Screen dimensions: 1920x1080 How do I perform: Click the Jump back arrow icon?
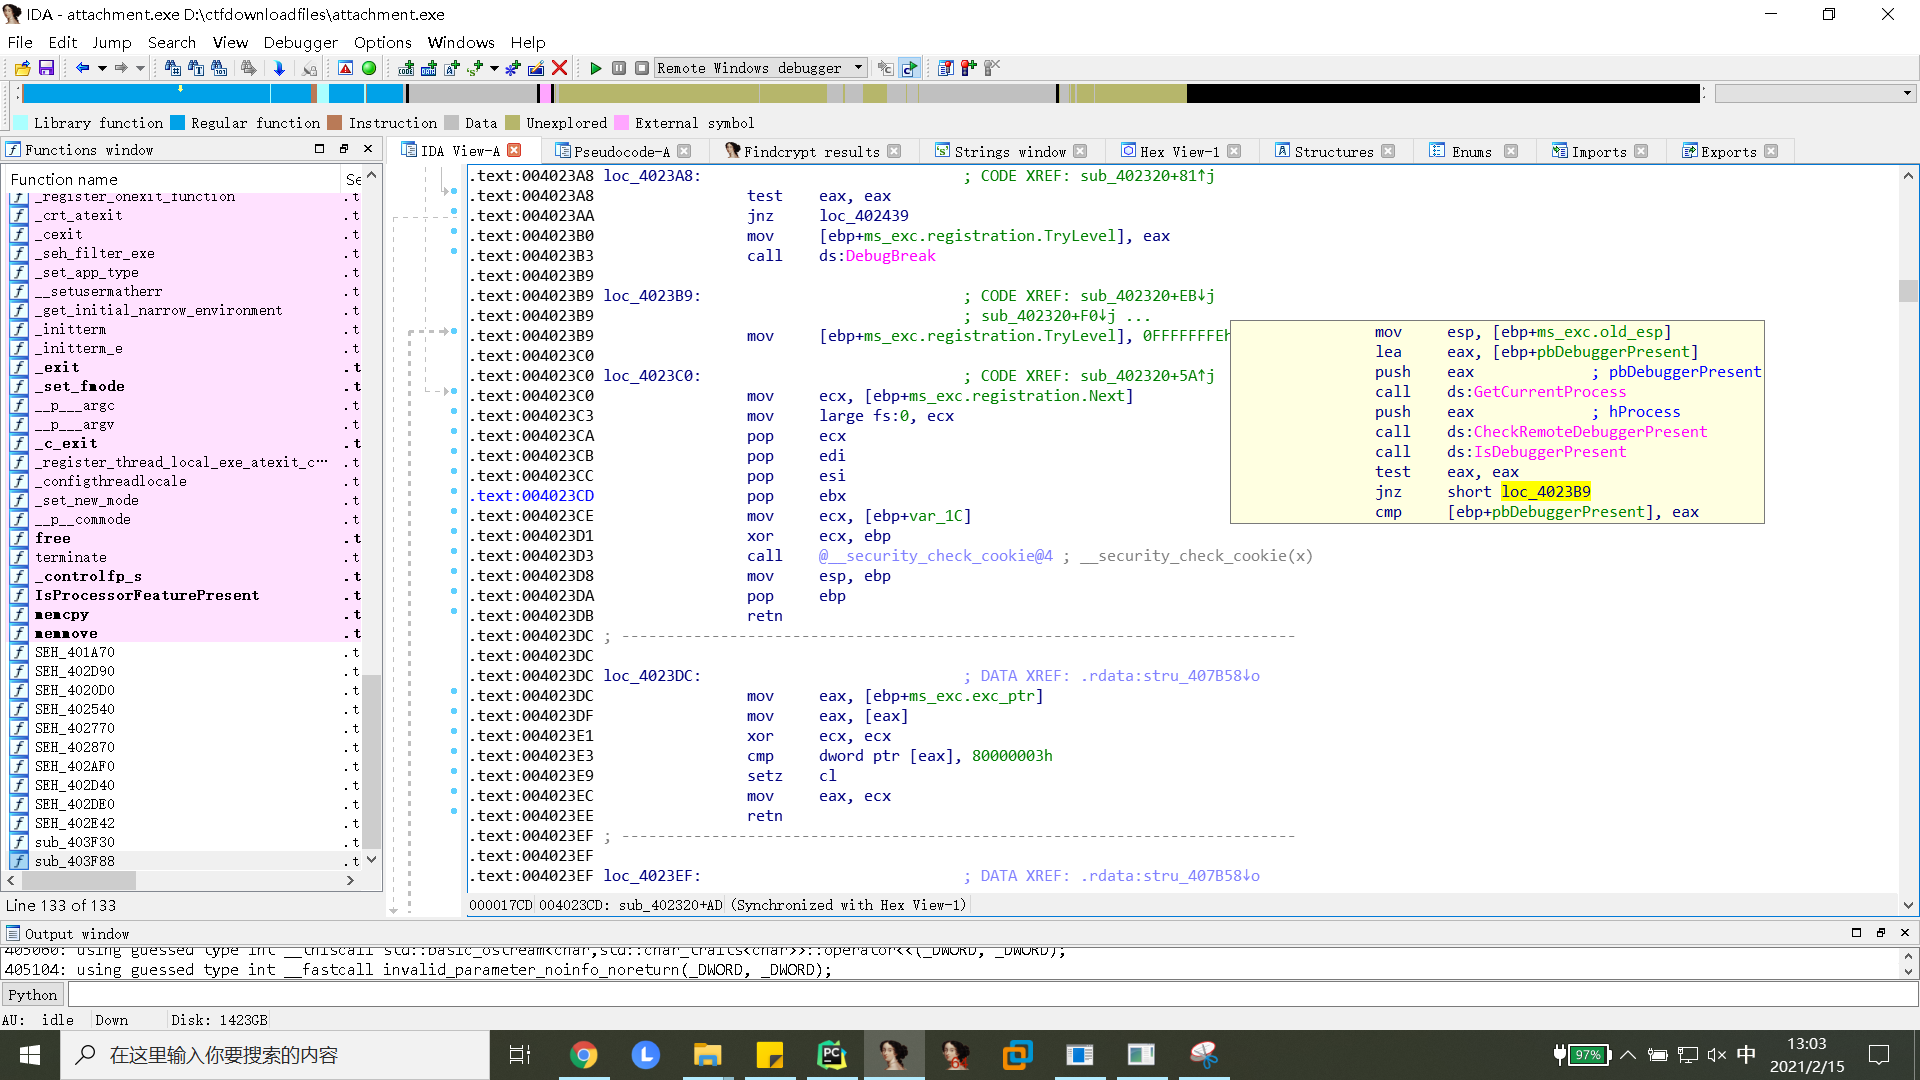pyautogui.click(x=82, y=68)
